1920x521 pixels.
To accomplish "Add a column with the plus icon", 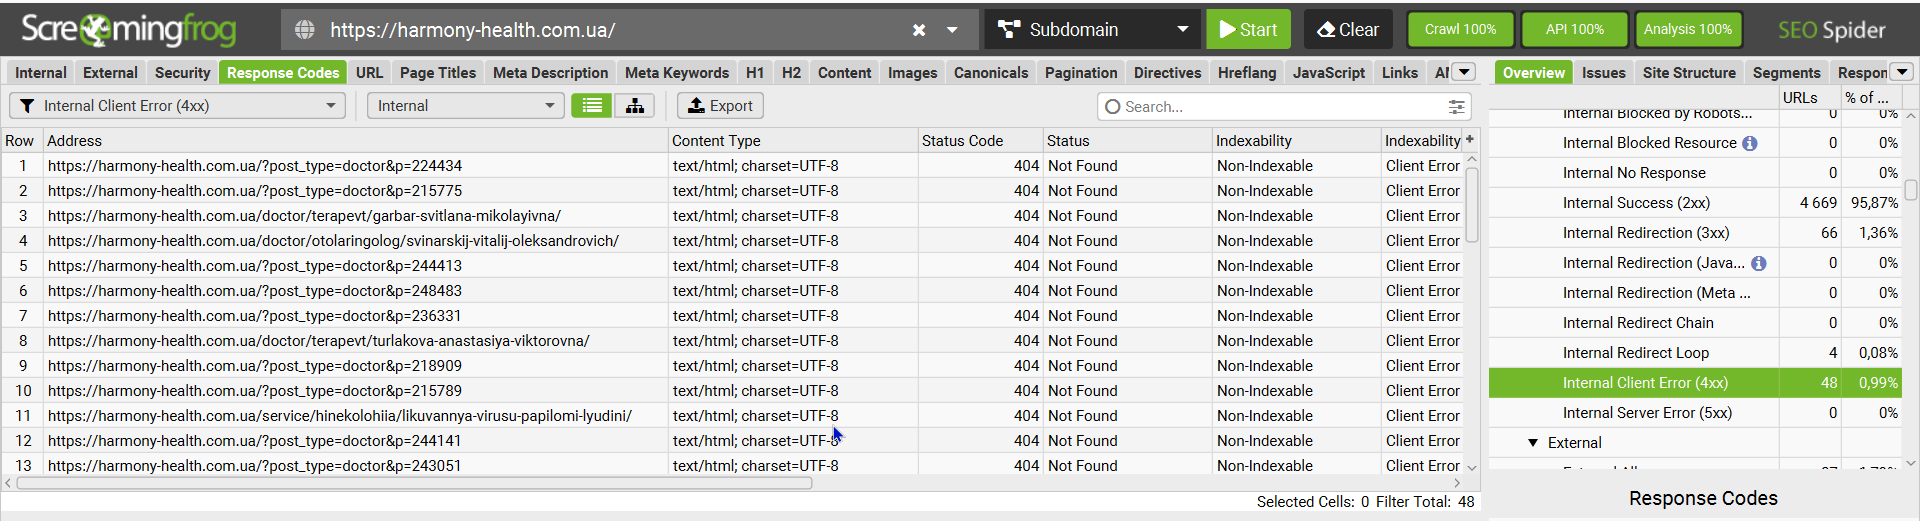I will pyautogui.click(x=1470, y=140).
